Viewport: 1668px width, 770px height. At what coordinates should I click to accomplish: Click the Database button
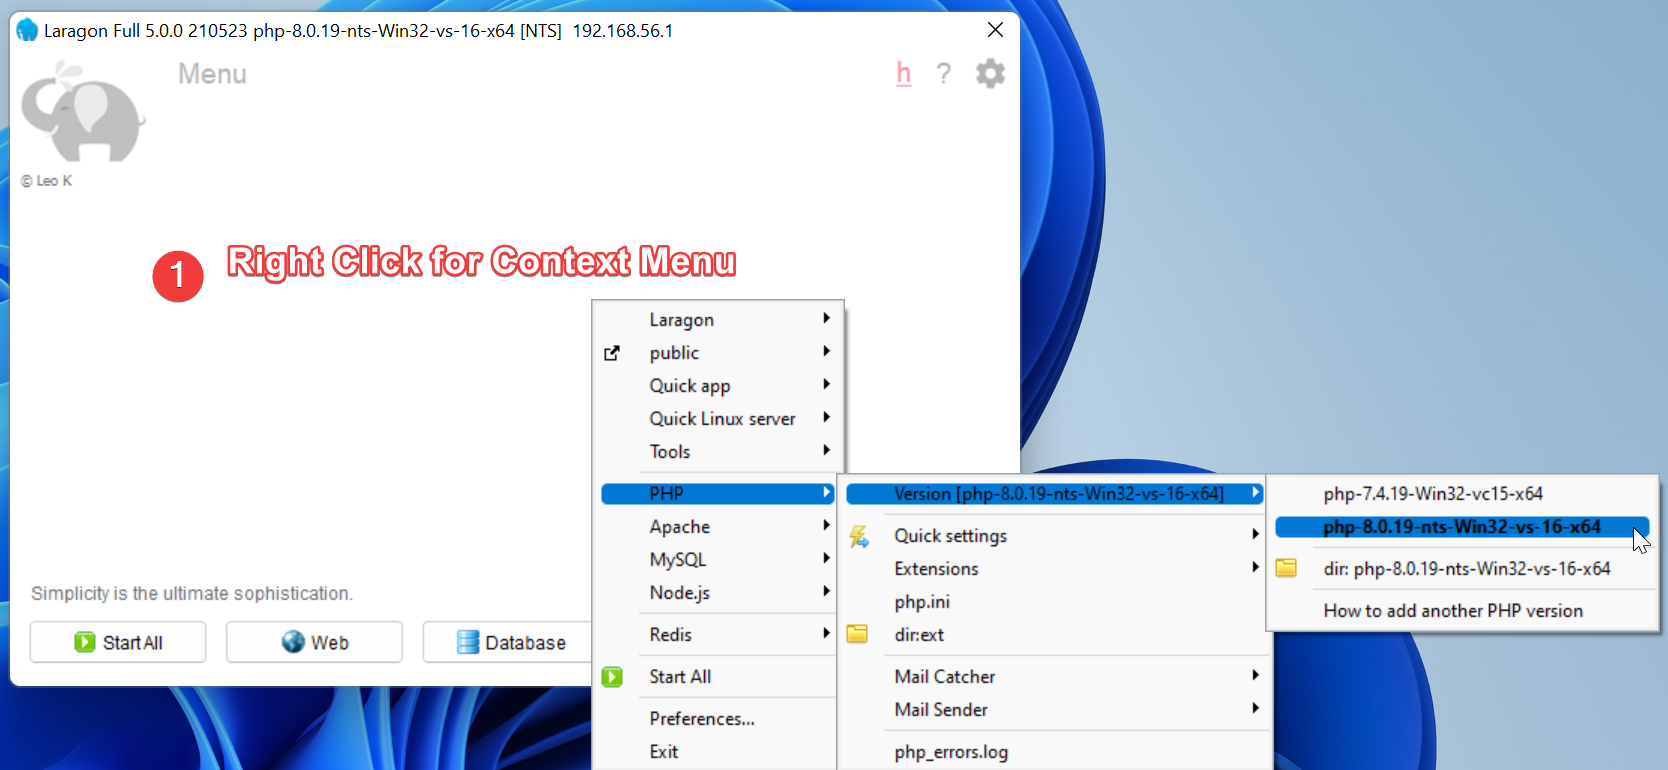[510, 642]
